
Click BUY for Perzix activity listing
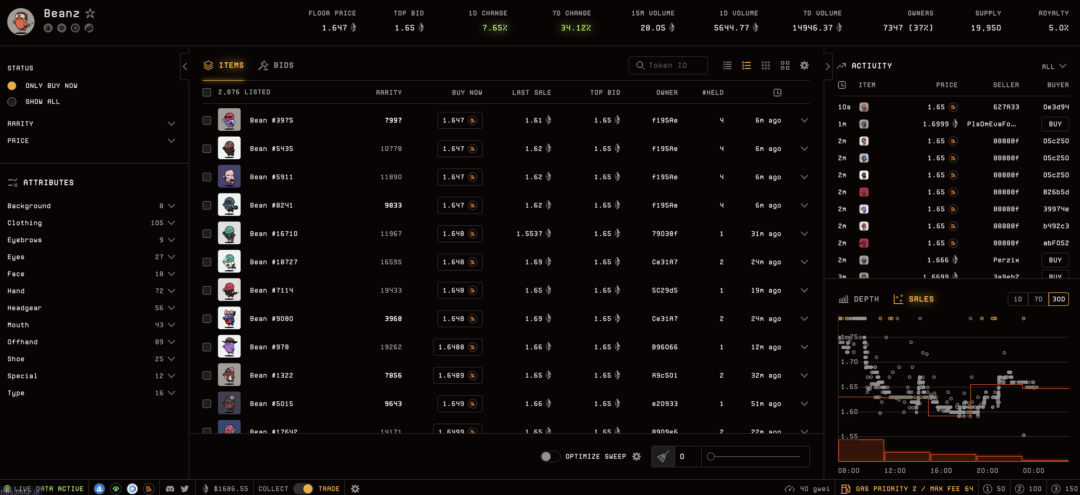click(1055, 260)
